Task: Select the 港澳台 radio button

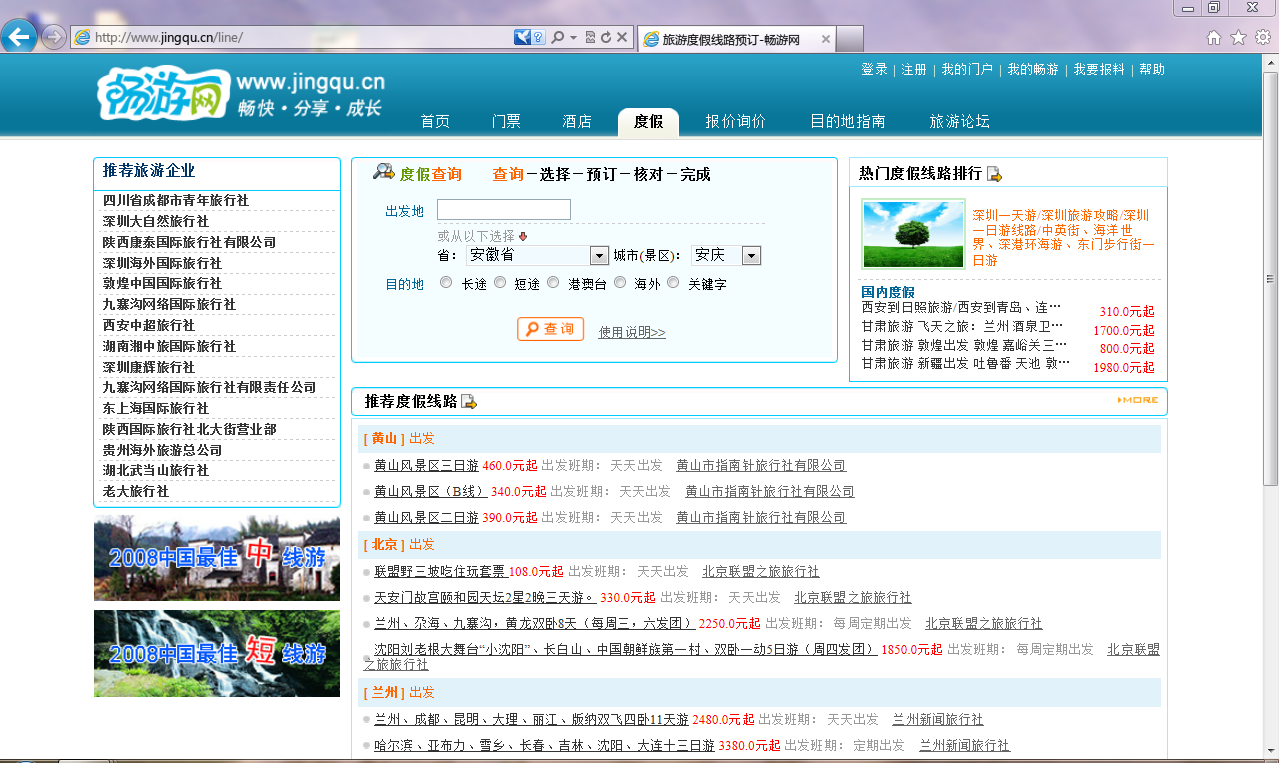Action: click(553, 283)
